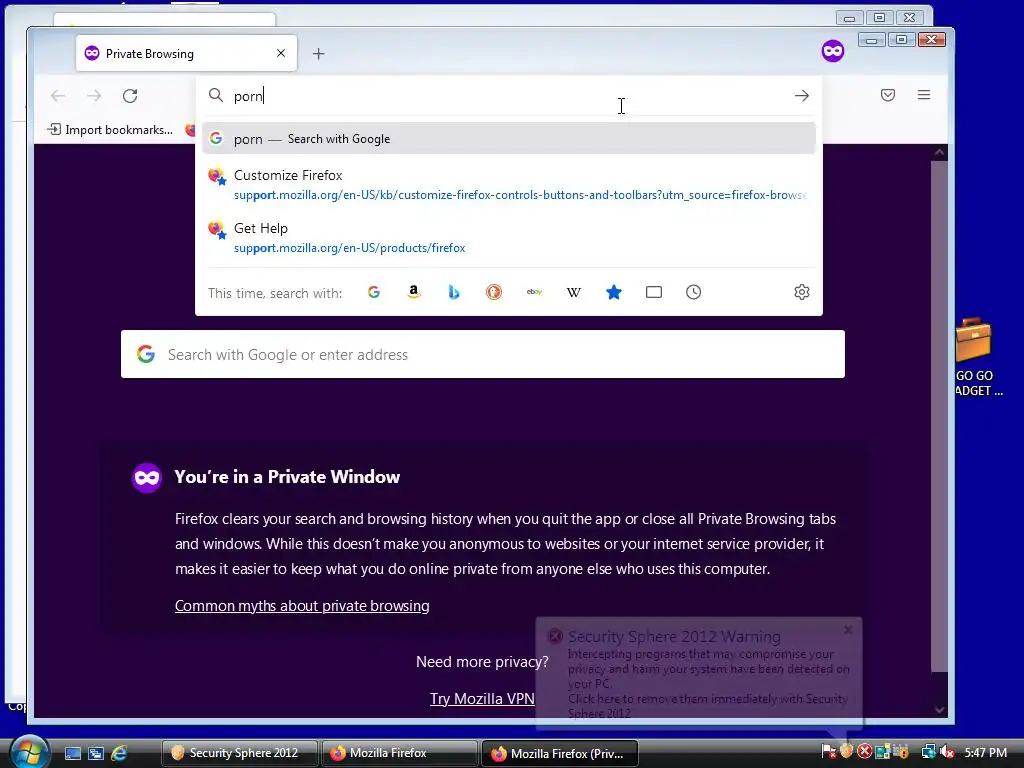Search this time with Wikipedia icon

tap(574, 293)
